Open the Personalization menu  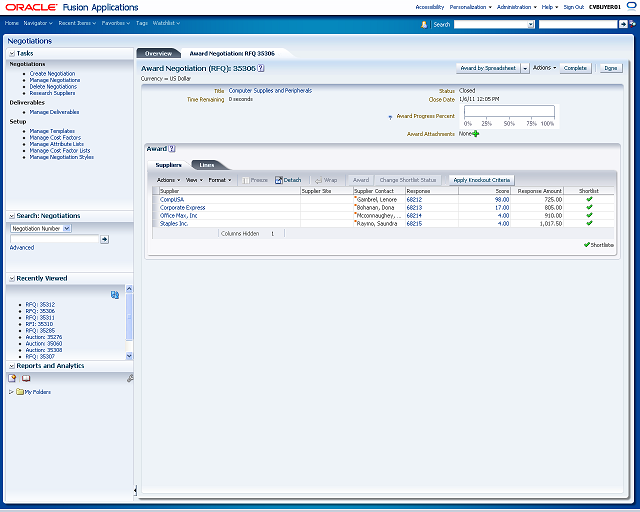[471, 7]
